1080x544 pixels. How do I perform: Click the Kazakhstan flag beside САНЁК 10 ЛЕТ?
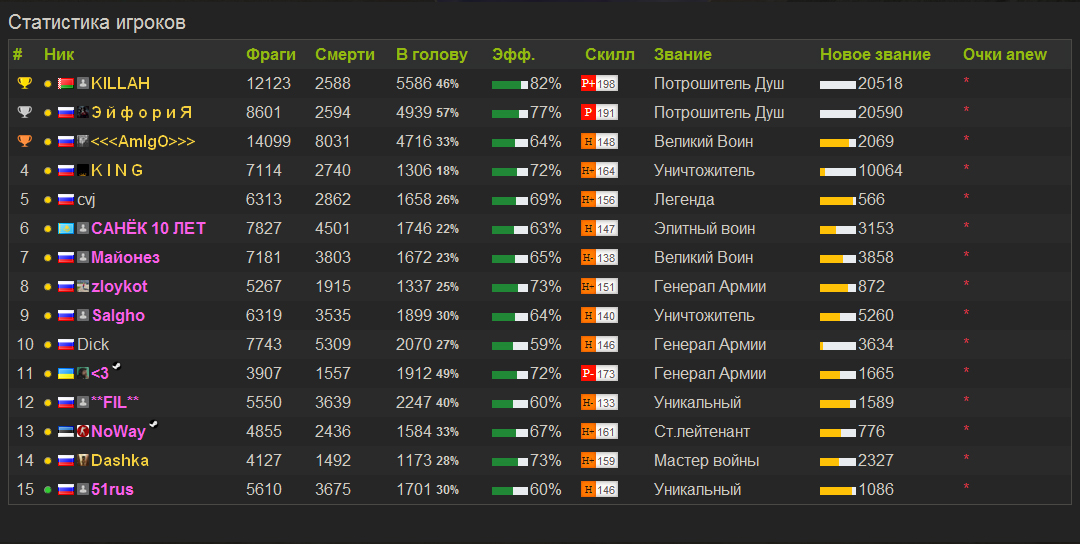66,229
